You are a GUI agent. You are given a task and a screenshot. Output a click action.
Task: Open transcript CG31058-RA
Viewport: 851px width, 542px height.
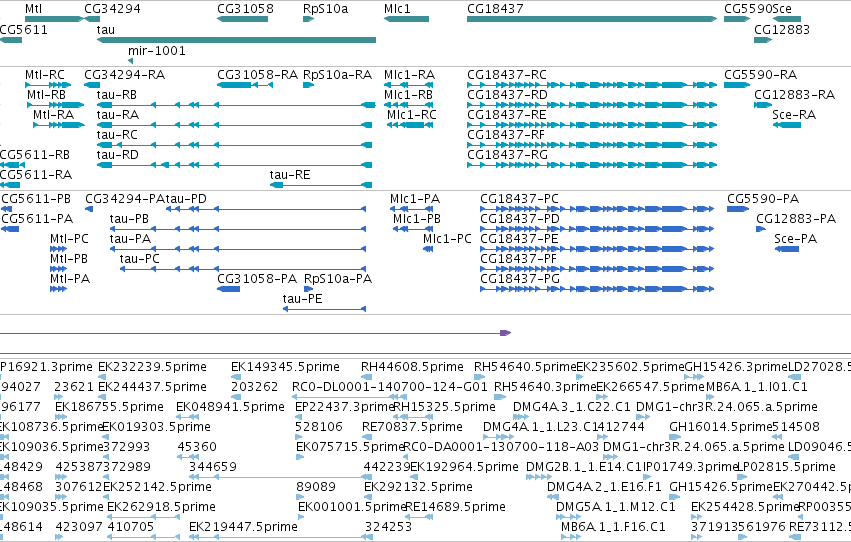(x=245, y=85)
